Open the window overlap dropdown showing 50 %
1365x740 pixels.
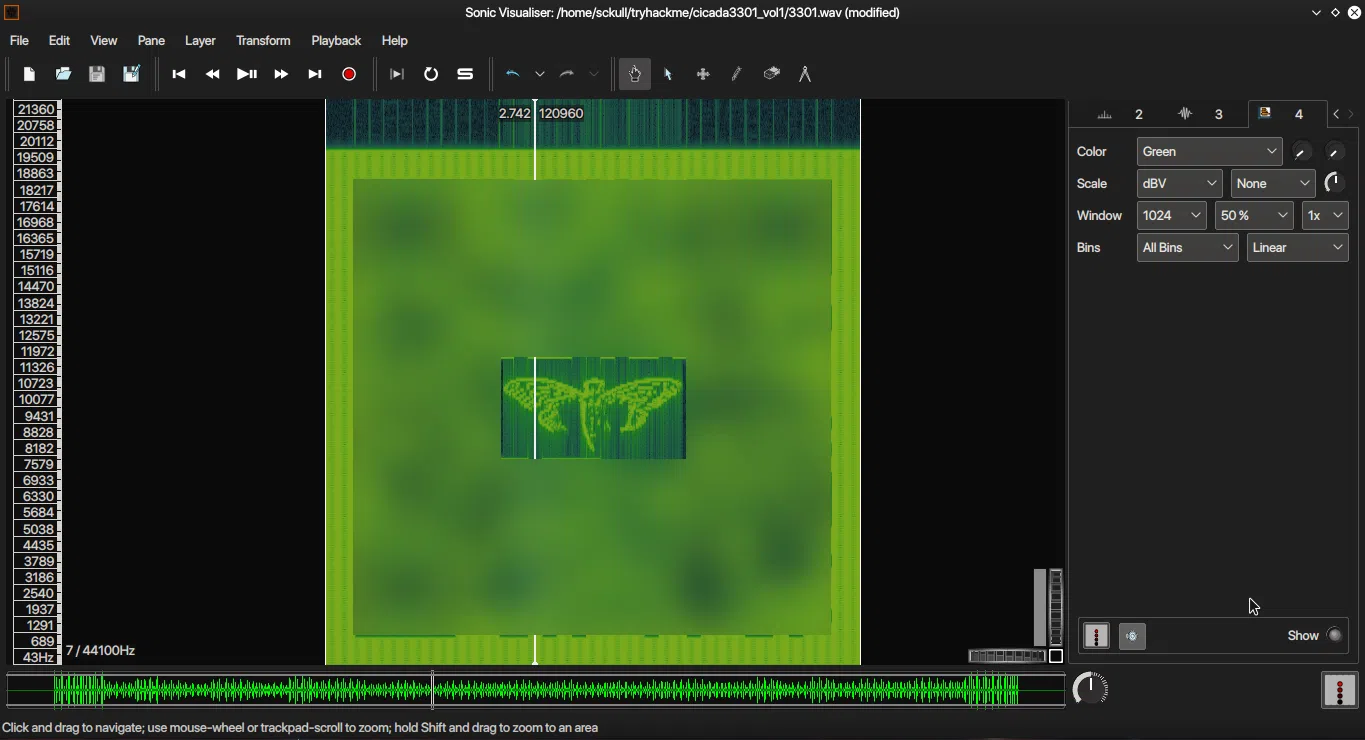pos(1254,216)
